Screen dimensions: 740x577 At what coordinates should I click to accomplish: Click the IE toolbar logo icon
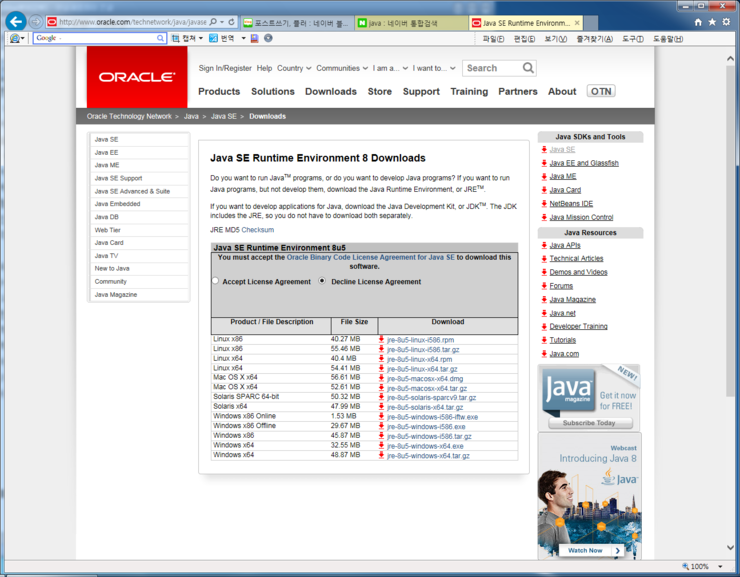pyautogui.click(x=14, y=38)
